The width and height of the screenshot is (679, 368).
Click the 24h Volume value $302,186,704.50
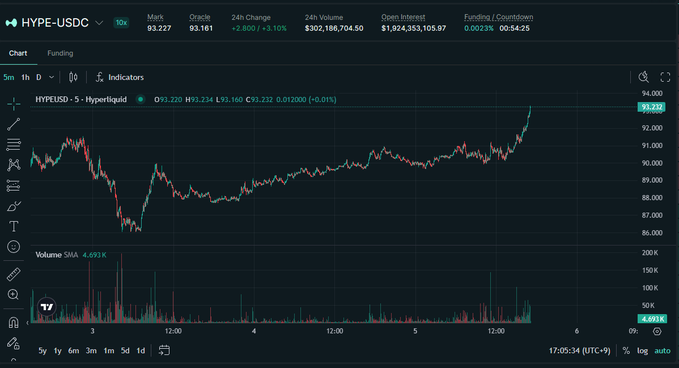(334, 28)
